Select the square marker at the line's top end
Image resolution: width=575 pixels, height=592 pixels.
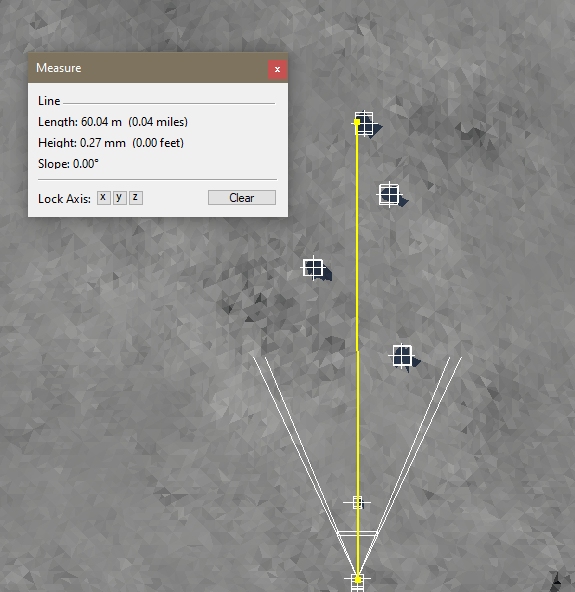point(364,123)
